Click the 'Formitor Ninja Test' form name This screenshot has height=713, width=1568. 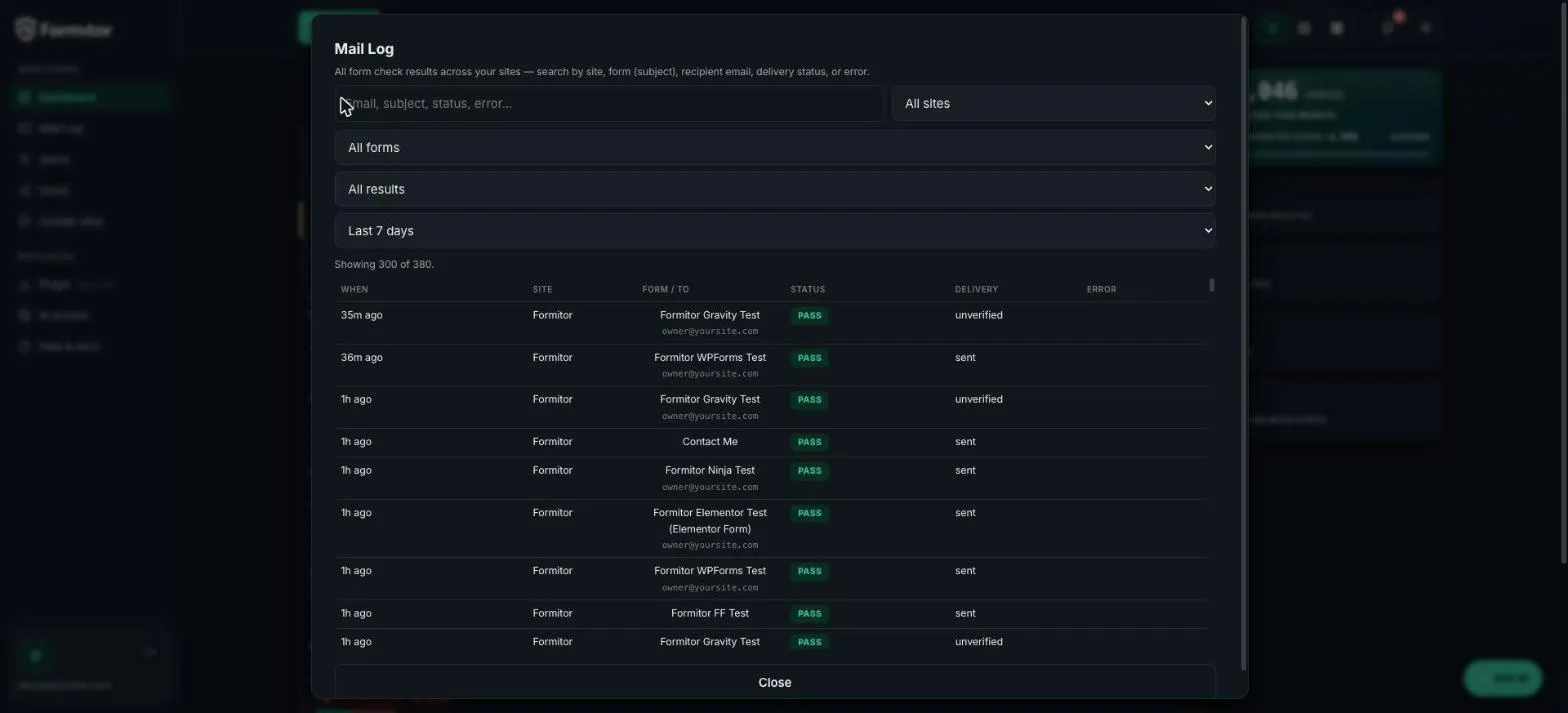click(x=710, y=471)
